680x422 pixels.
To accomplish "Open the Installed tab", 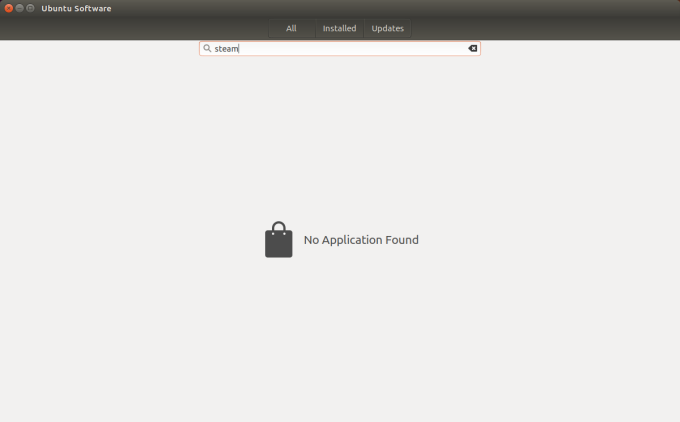I will point(340,29).
